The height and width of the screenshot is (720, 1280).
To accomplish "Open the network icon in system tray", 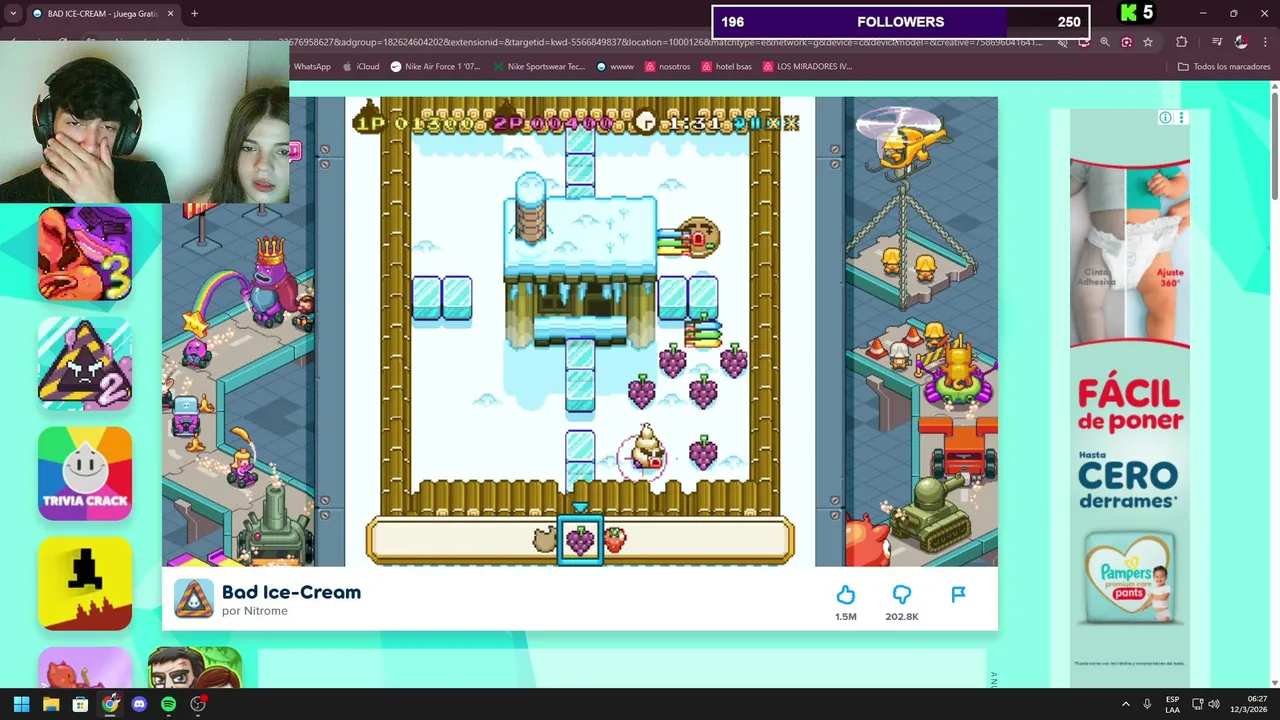I will coord(1197,704).
